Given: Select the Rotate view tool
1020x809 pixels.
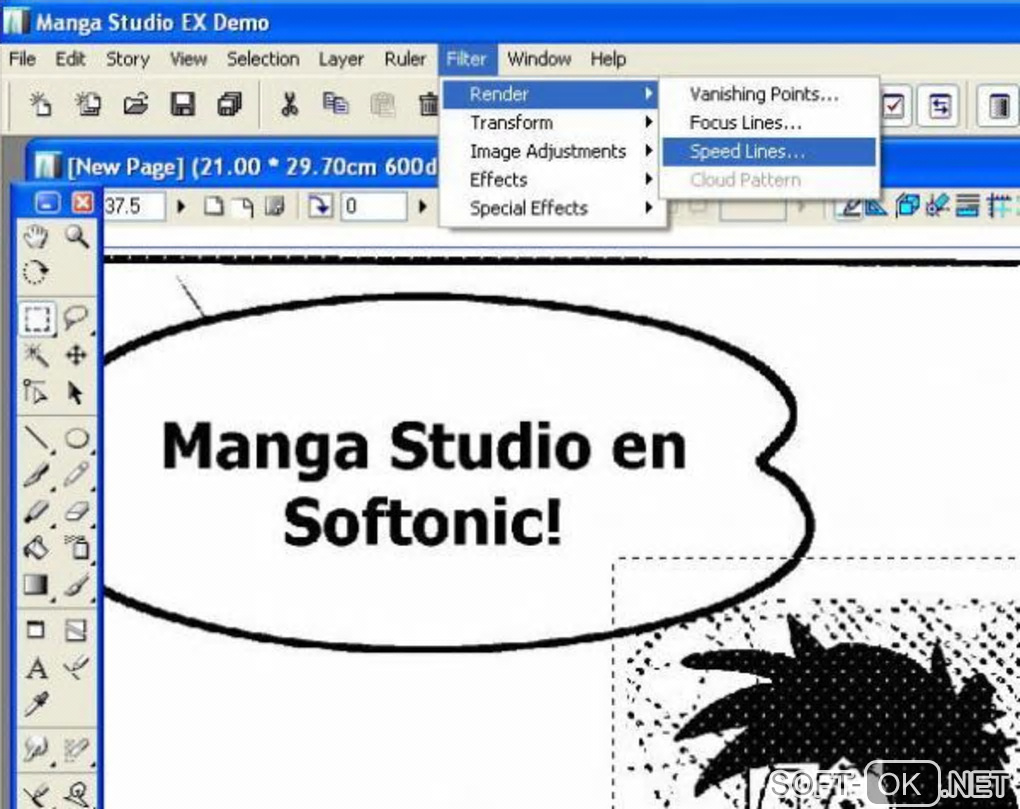Looking at the screenshot, I should [36, 272].
